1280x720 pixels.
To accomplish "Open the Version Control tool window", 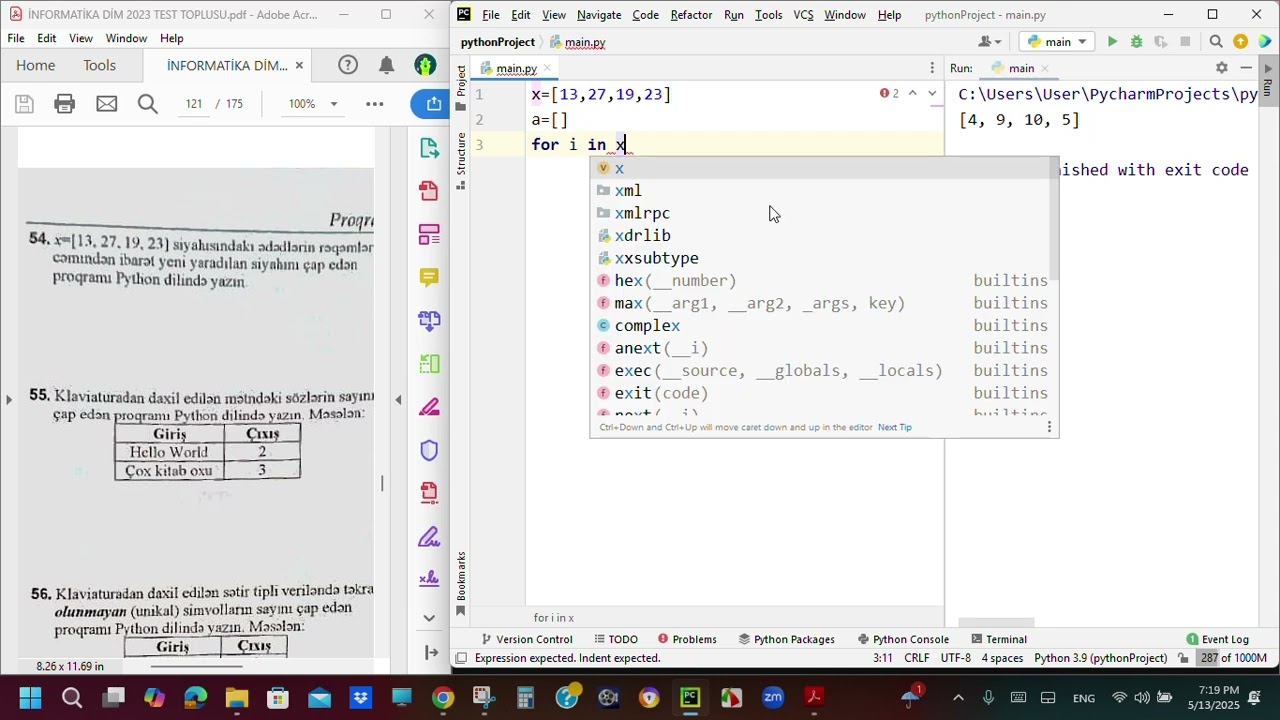I will tap(526, 639).
